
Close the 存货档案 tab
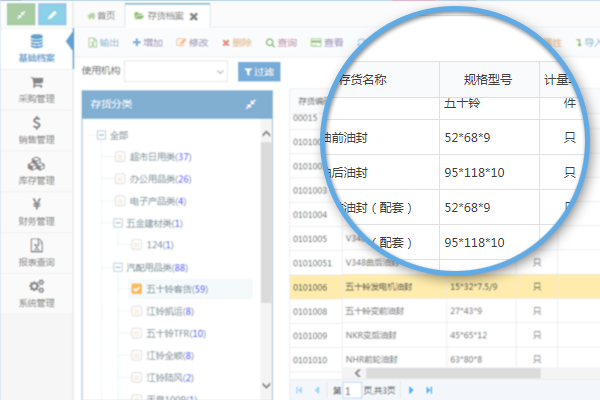[193, 17]
